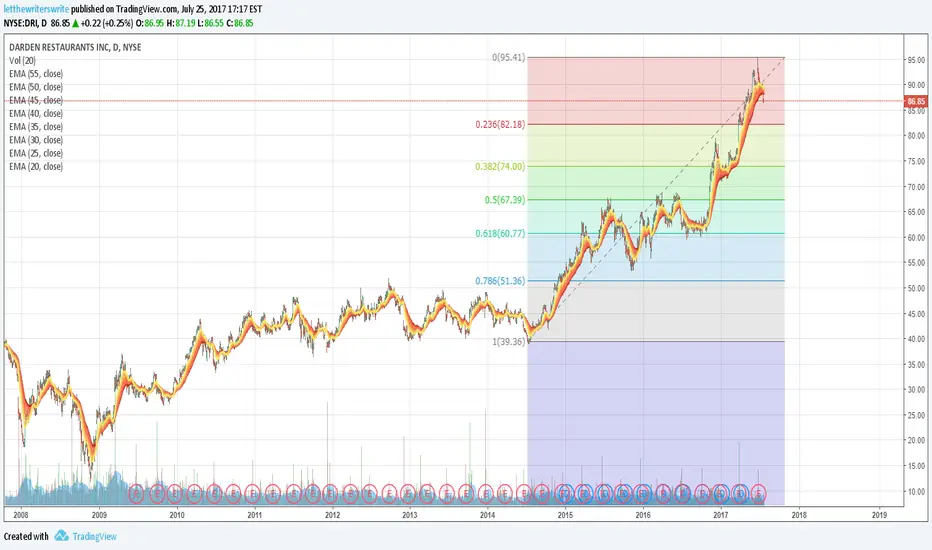Open the letthewriterswrite author profile link
This screenshot has width=932, height=550.
tap(36, 10)
